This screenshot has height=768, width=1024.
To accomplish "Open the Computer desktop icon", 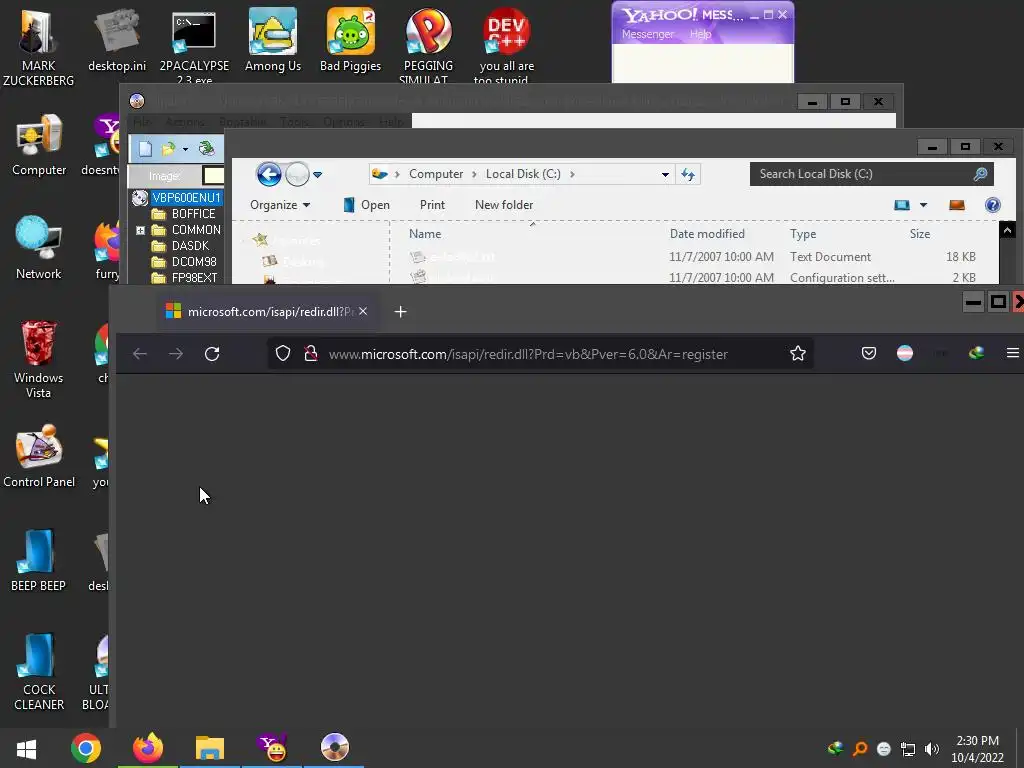I will [39, 145].
